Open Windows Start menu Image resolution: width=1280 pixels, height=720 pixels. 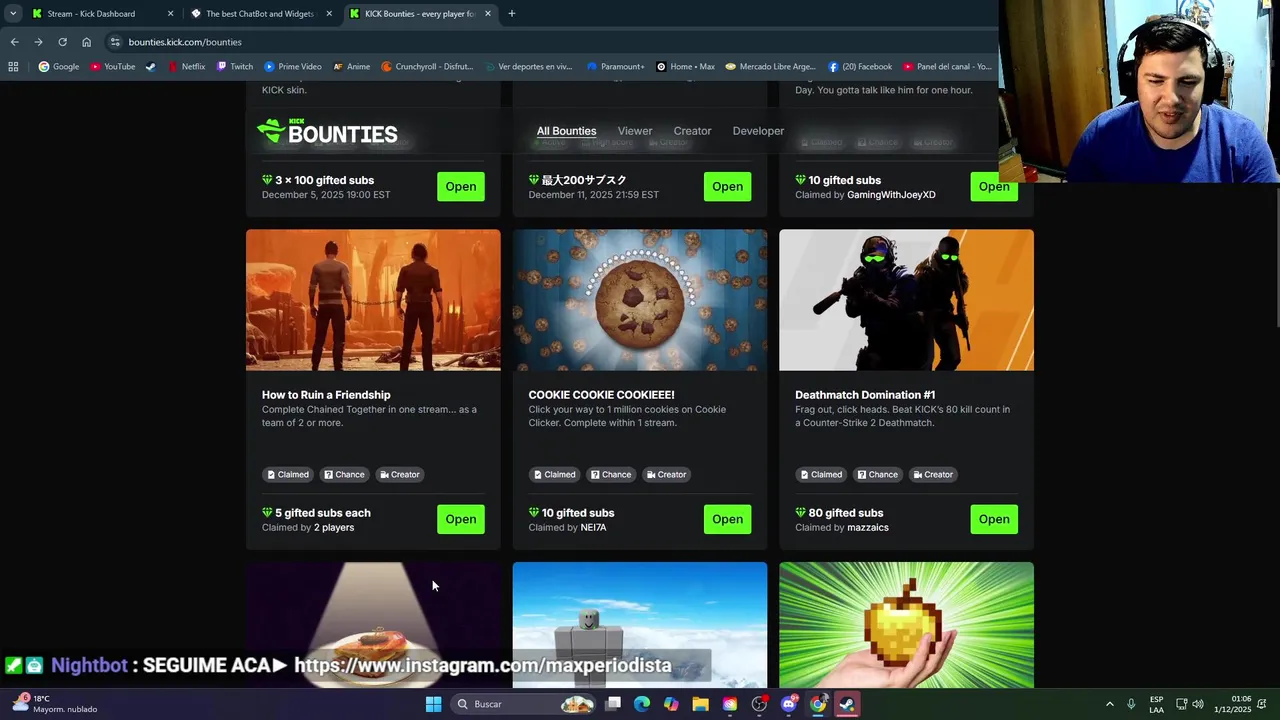click(433, 704)
